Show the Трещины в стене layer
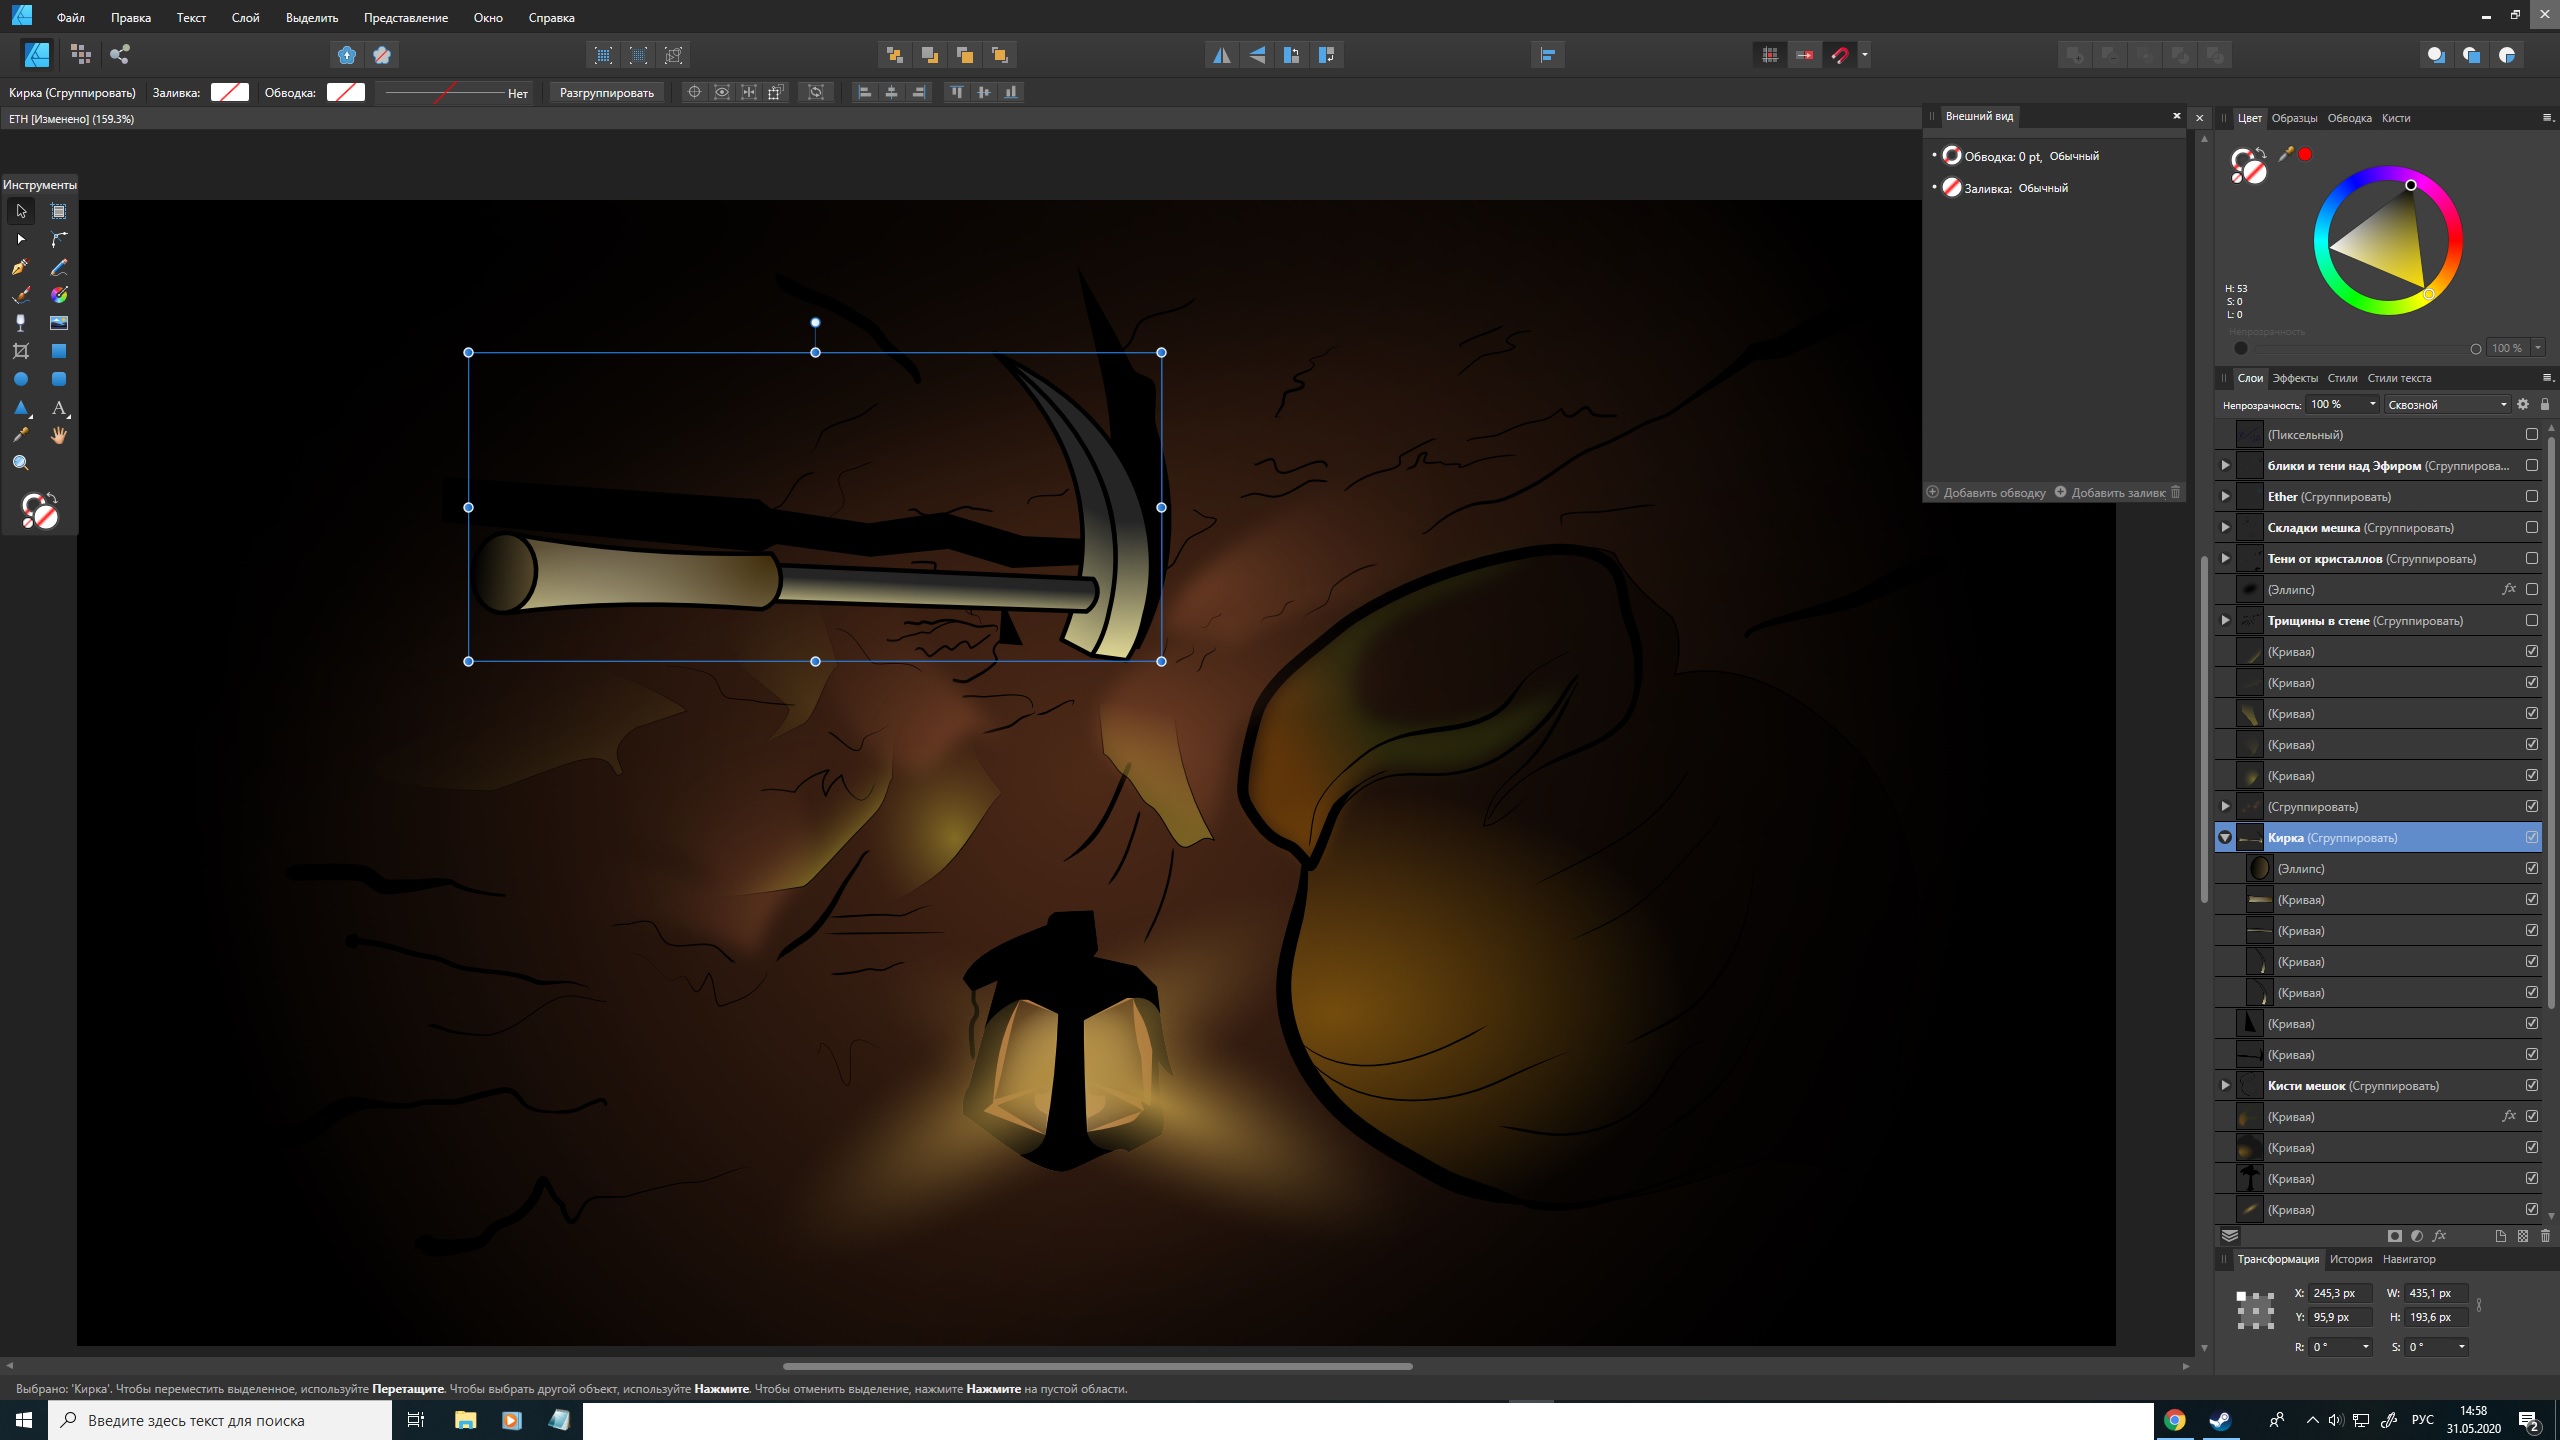 coord(2531,620)
